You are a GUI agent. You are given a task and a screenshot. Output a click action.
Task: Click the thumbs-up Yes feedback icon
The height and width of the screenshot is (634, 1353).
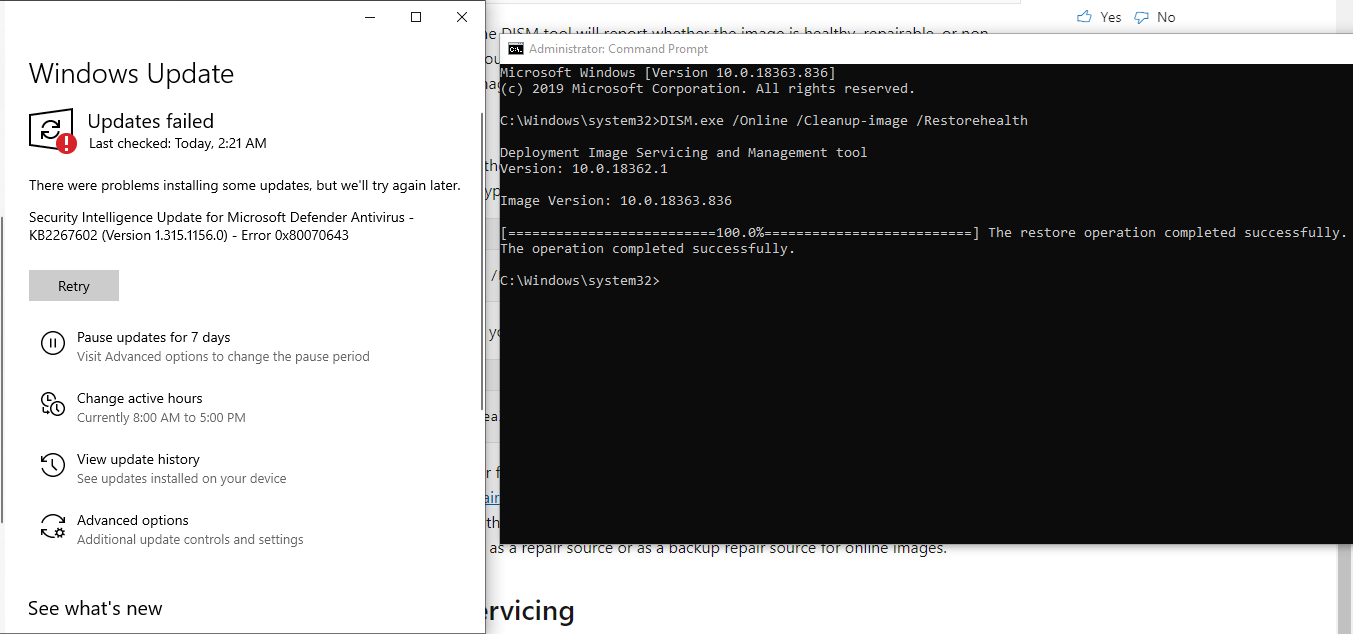point(1084,17)
